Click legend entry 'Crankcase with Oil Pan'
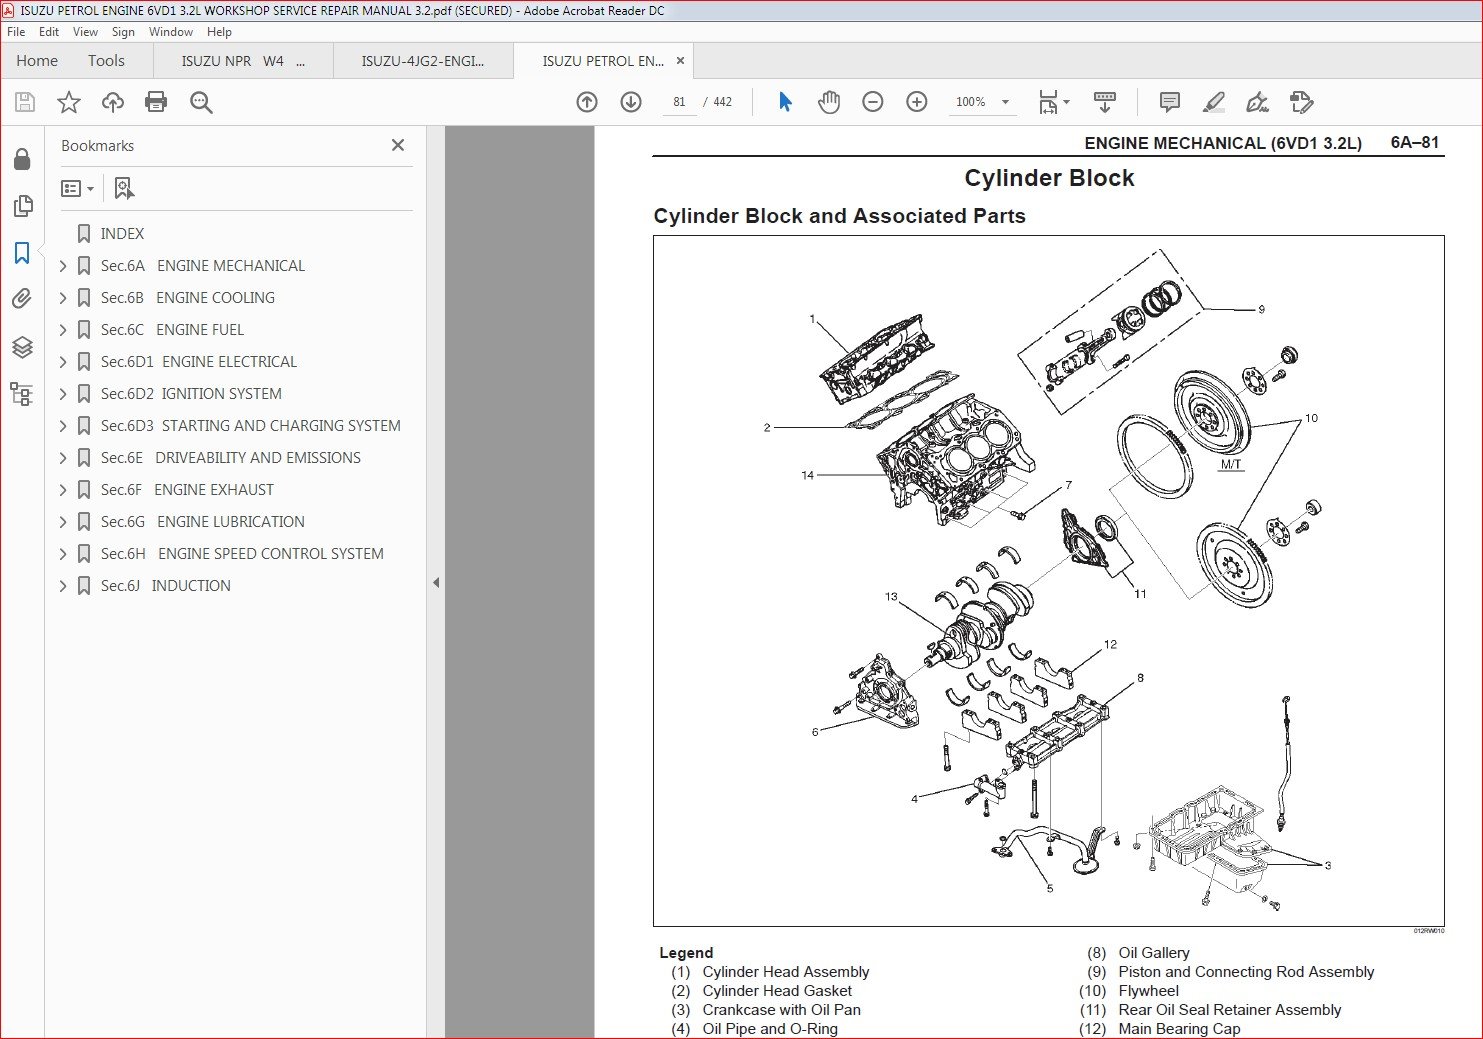Image resolution: width=1483 pixels, height=1039 pixels. [x=781, y=1010]
